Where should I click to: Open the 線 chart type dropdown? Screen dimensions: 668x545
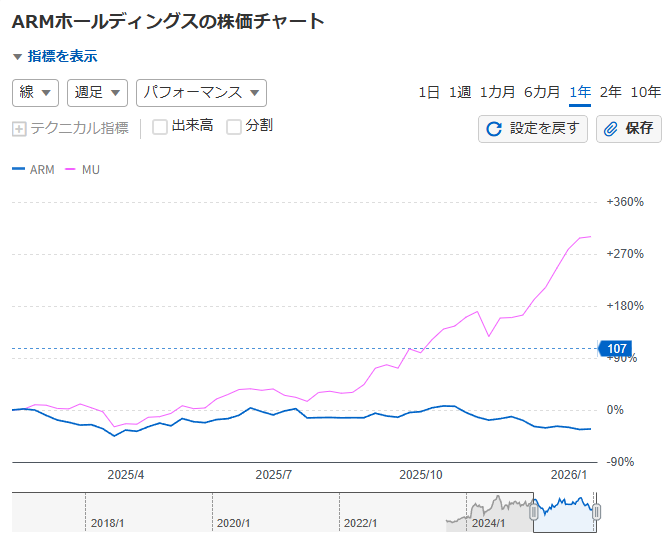tap(35, 92)
